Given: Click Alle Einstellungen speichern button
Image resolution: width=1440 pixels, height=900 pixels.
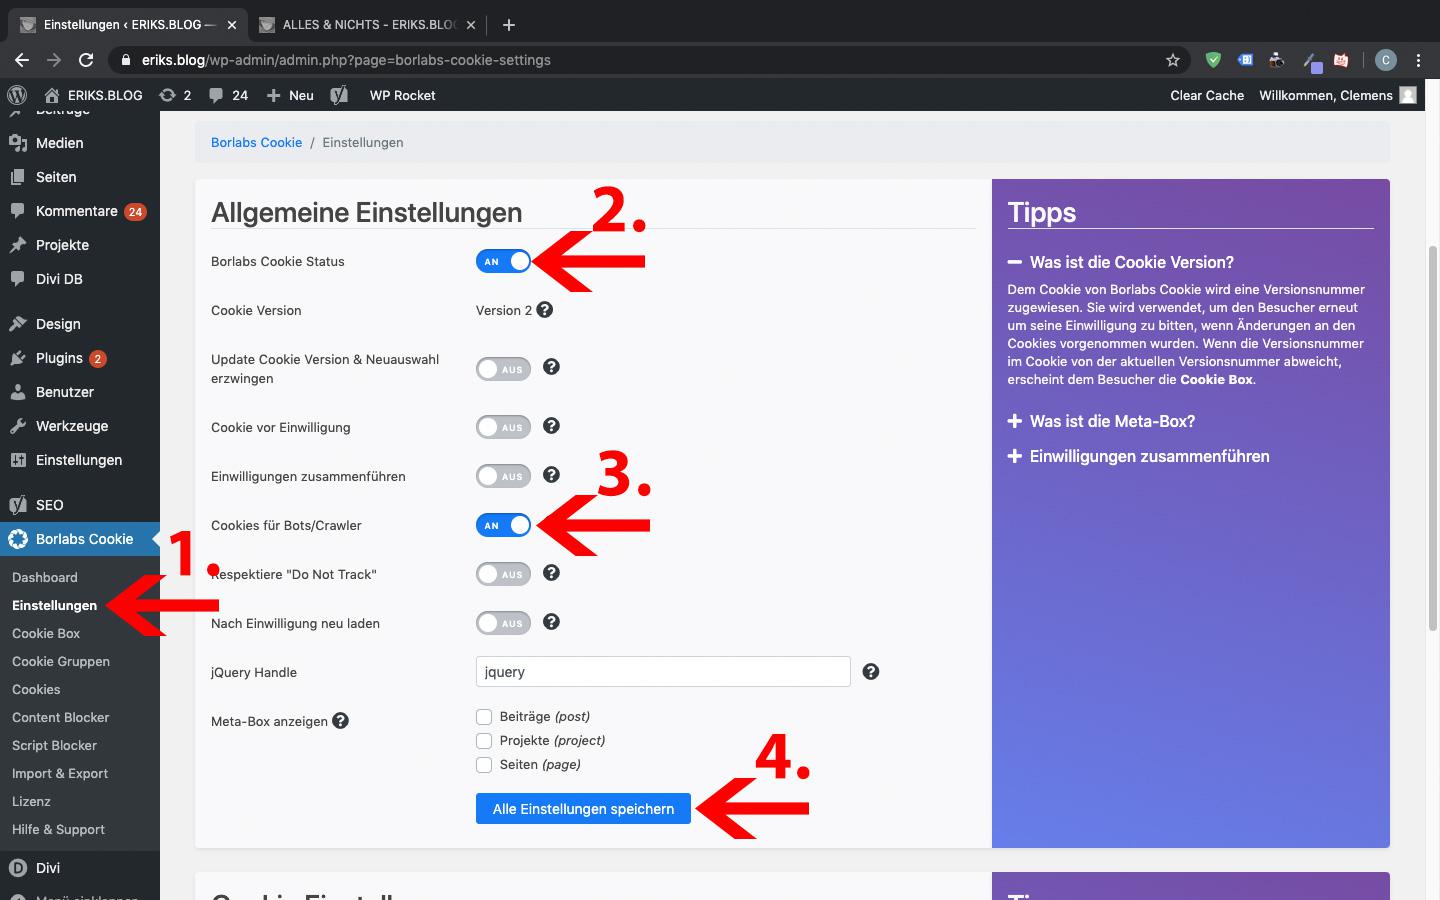Looking at the screenshot, I should pos(583,808).
